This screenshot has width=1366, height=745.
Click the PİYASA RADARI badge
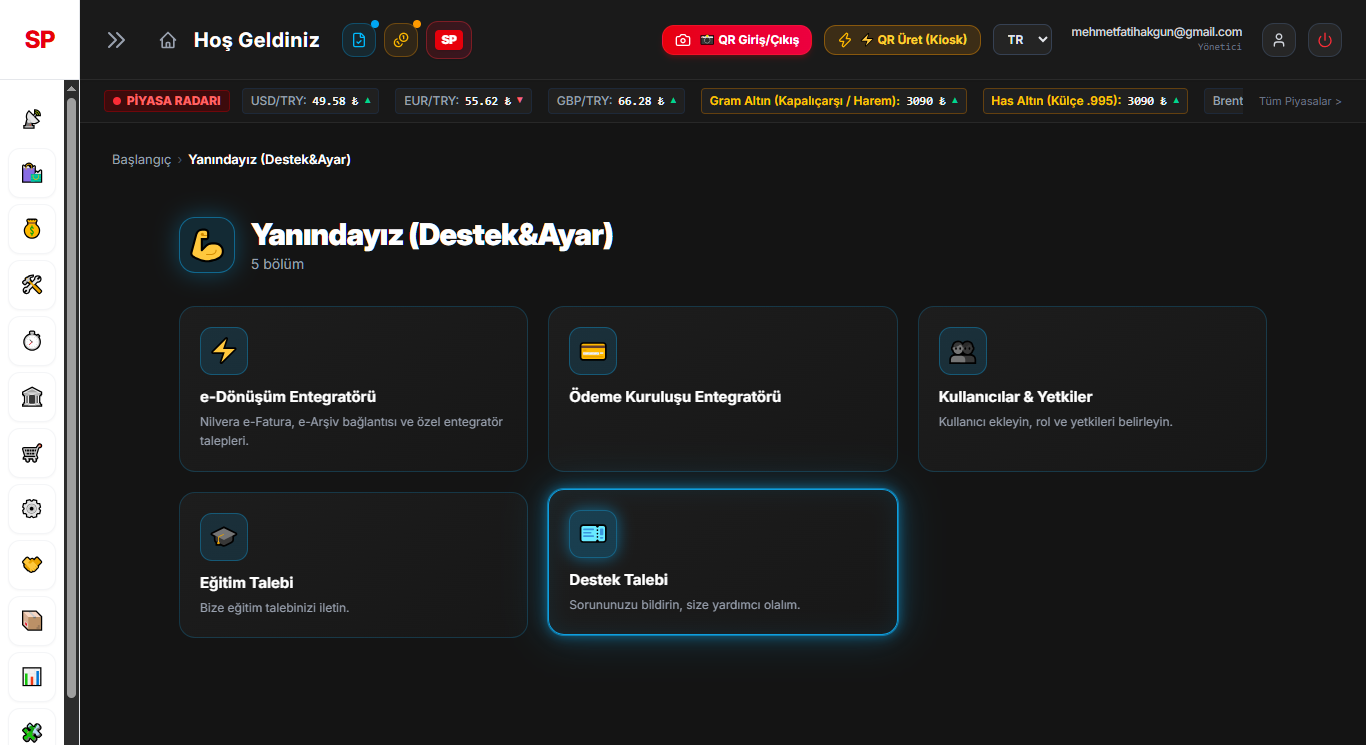point(167,101)
